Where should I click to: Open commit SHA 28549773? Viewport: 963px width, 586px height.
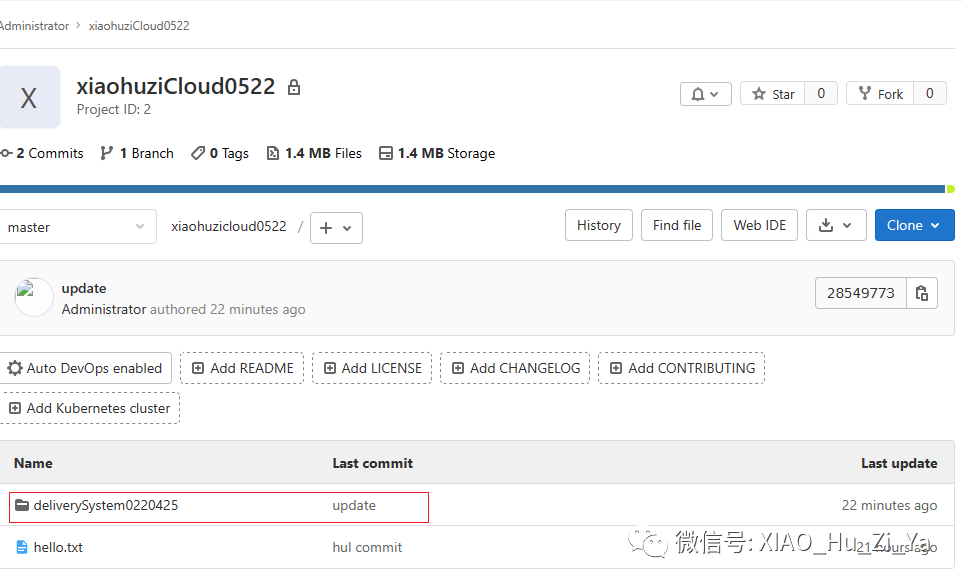[860, 293]
